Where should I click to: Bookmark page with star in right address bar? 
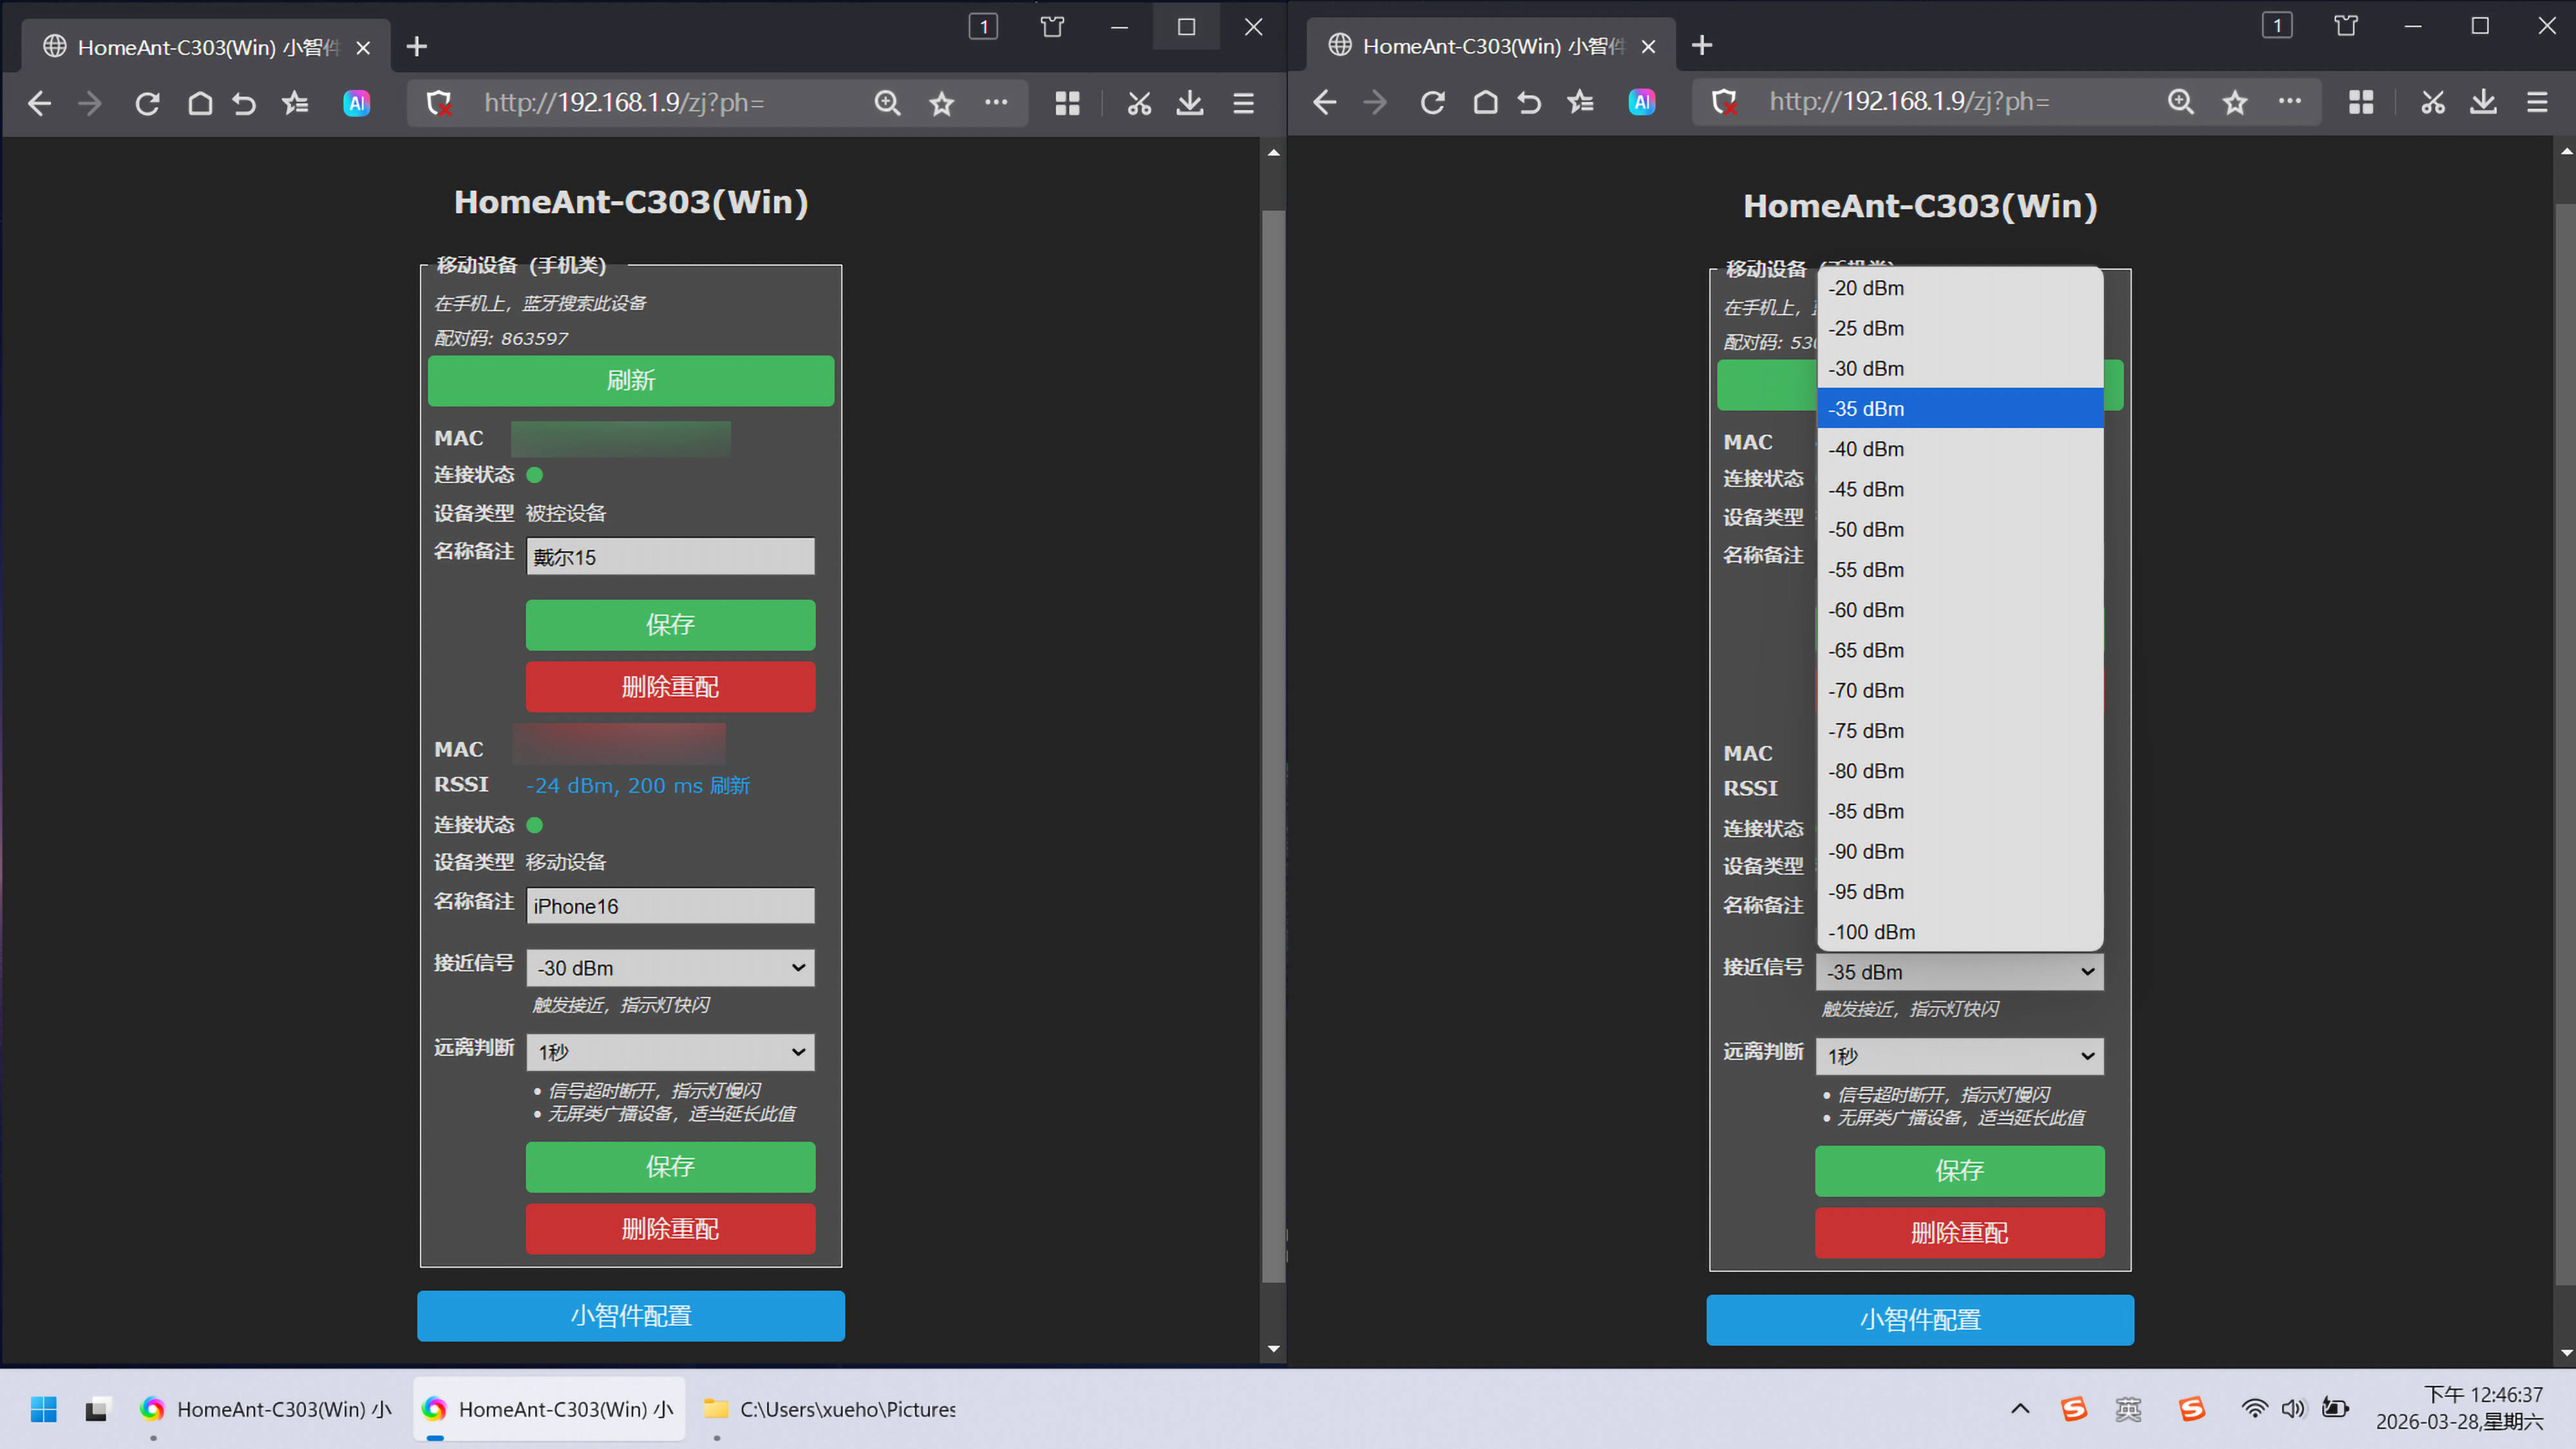(x=2235, y=102)
